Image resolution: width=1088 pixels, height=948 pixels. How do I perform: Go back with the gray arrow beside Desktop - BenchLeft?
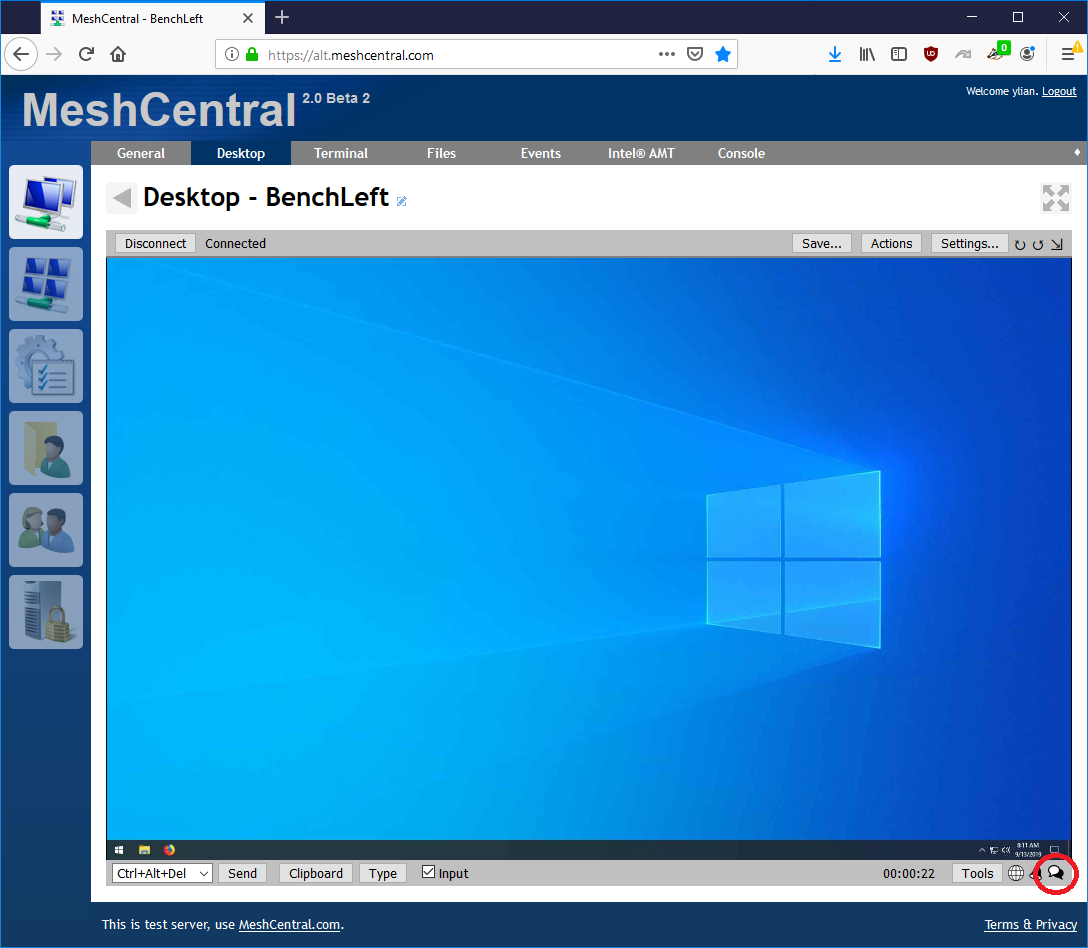point(122,198)
